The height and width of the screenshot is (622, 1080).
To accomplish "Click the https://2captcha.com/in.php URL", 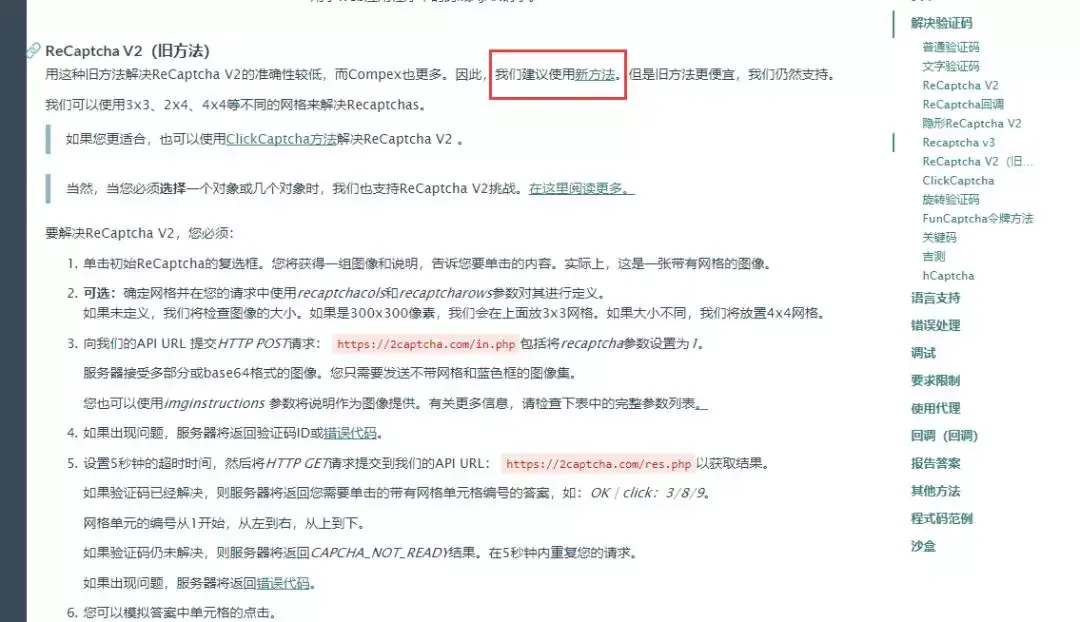I will [426, 344].
